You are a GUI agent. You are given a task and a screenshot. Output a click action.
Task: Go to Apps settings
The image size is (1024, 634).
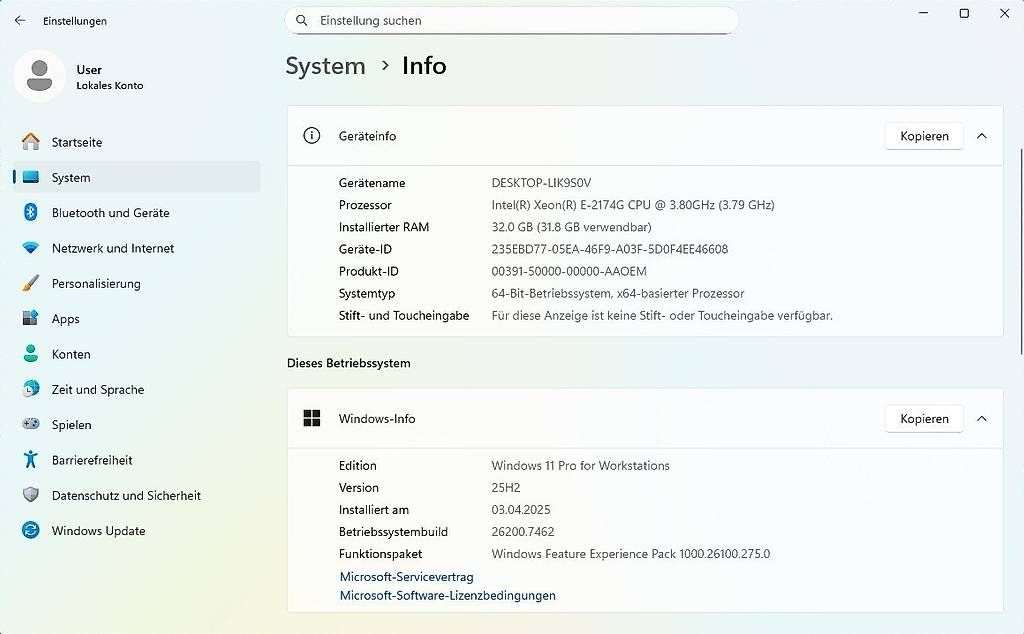(x=65, y=318)
